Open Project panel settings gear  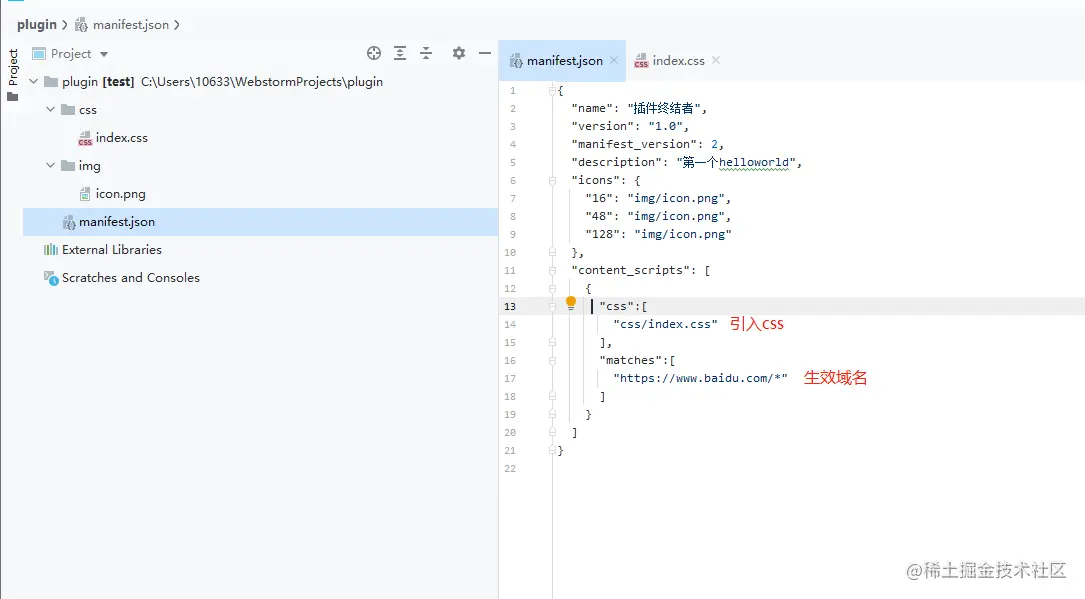459,53
